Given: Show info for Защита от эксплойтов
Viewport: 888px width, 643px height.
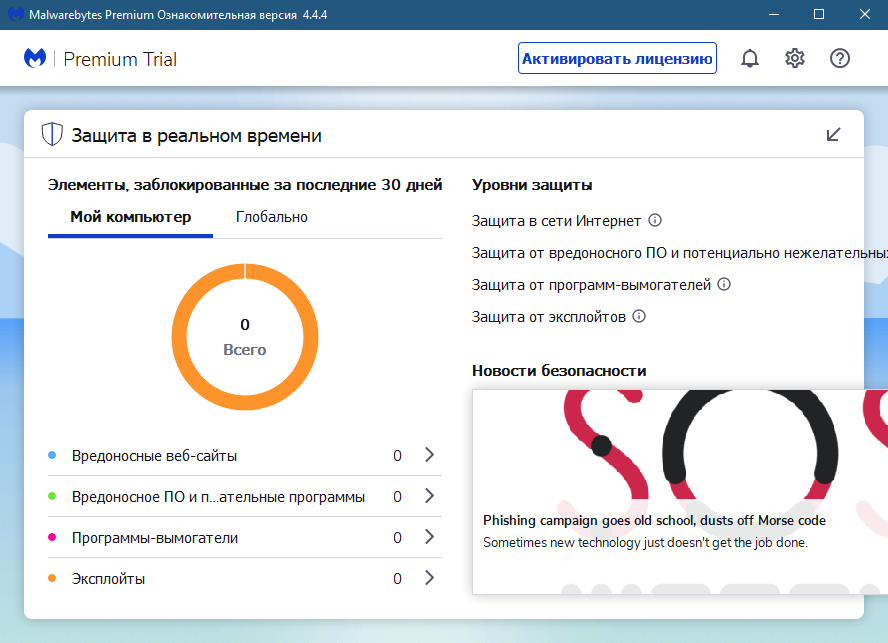Looking at the screenshot, I should point(639,316).
